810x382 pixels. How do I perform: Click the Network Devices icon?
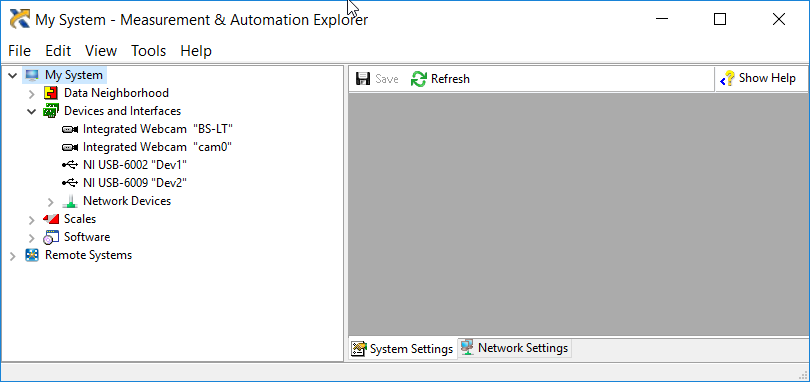point(70,201)
